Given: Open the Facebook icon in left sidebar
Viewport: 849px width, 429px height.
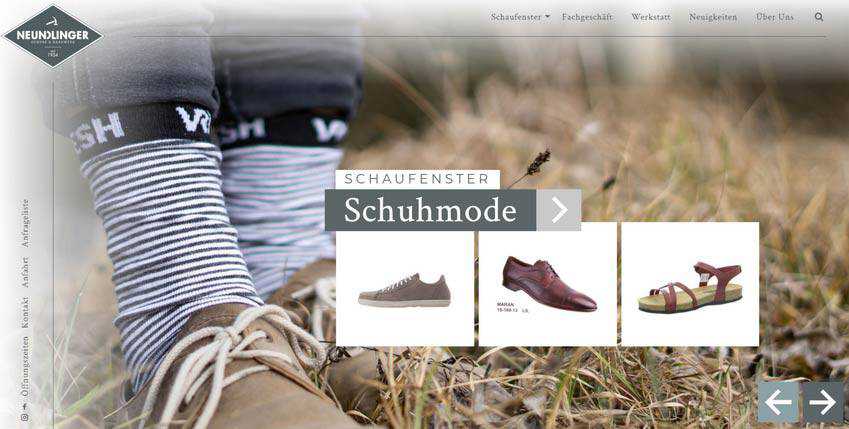Looking at the screenshot, I should point(24,406).
